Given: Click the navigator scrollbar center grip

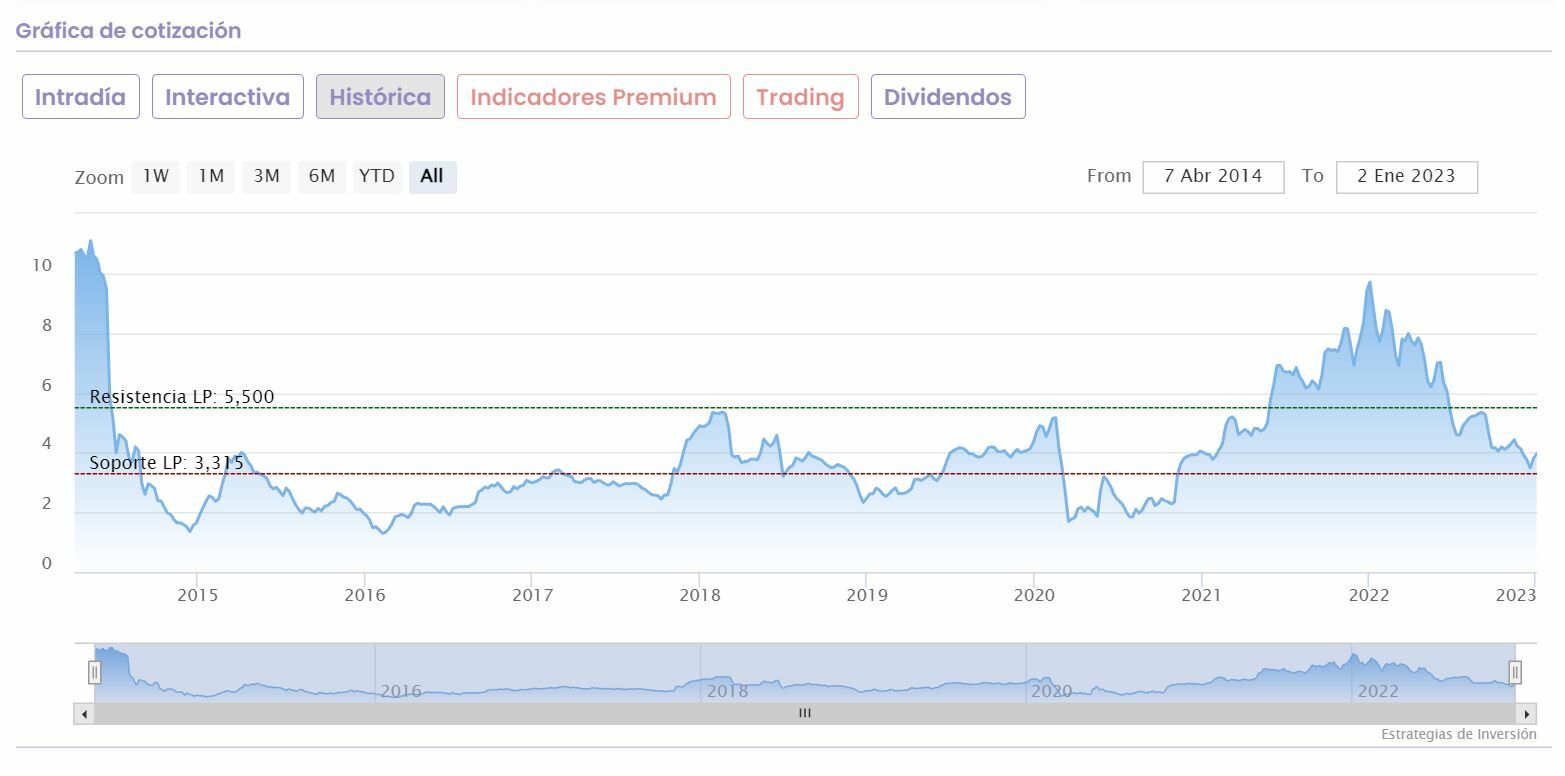Looking at the screenshot, I should pyautogui.click(x=805, y=714).
